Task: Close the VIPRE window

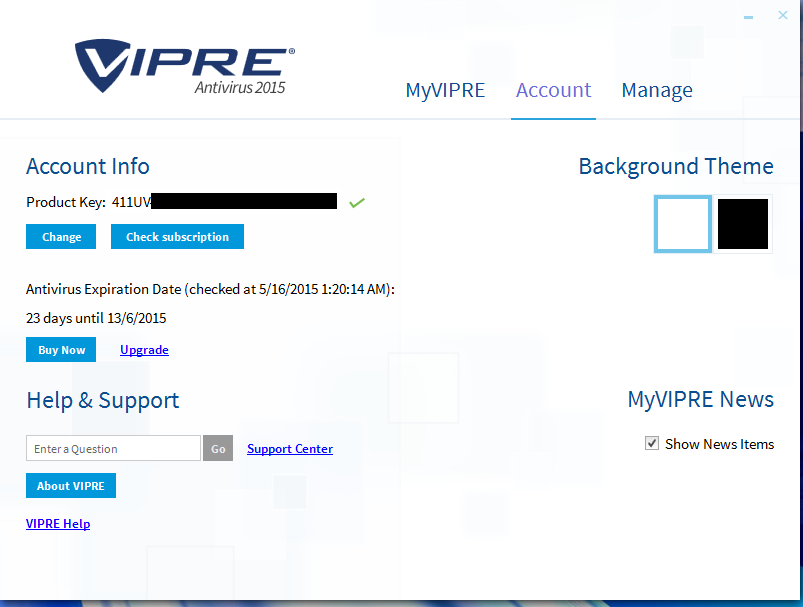Action: (x=783, y=15)
